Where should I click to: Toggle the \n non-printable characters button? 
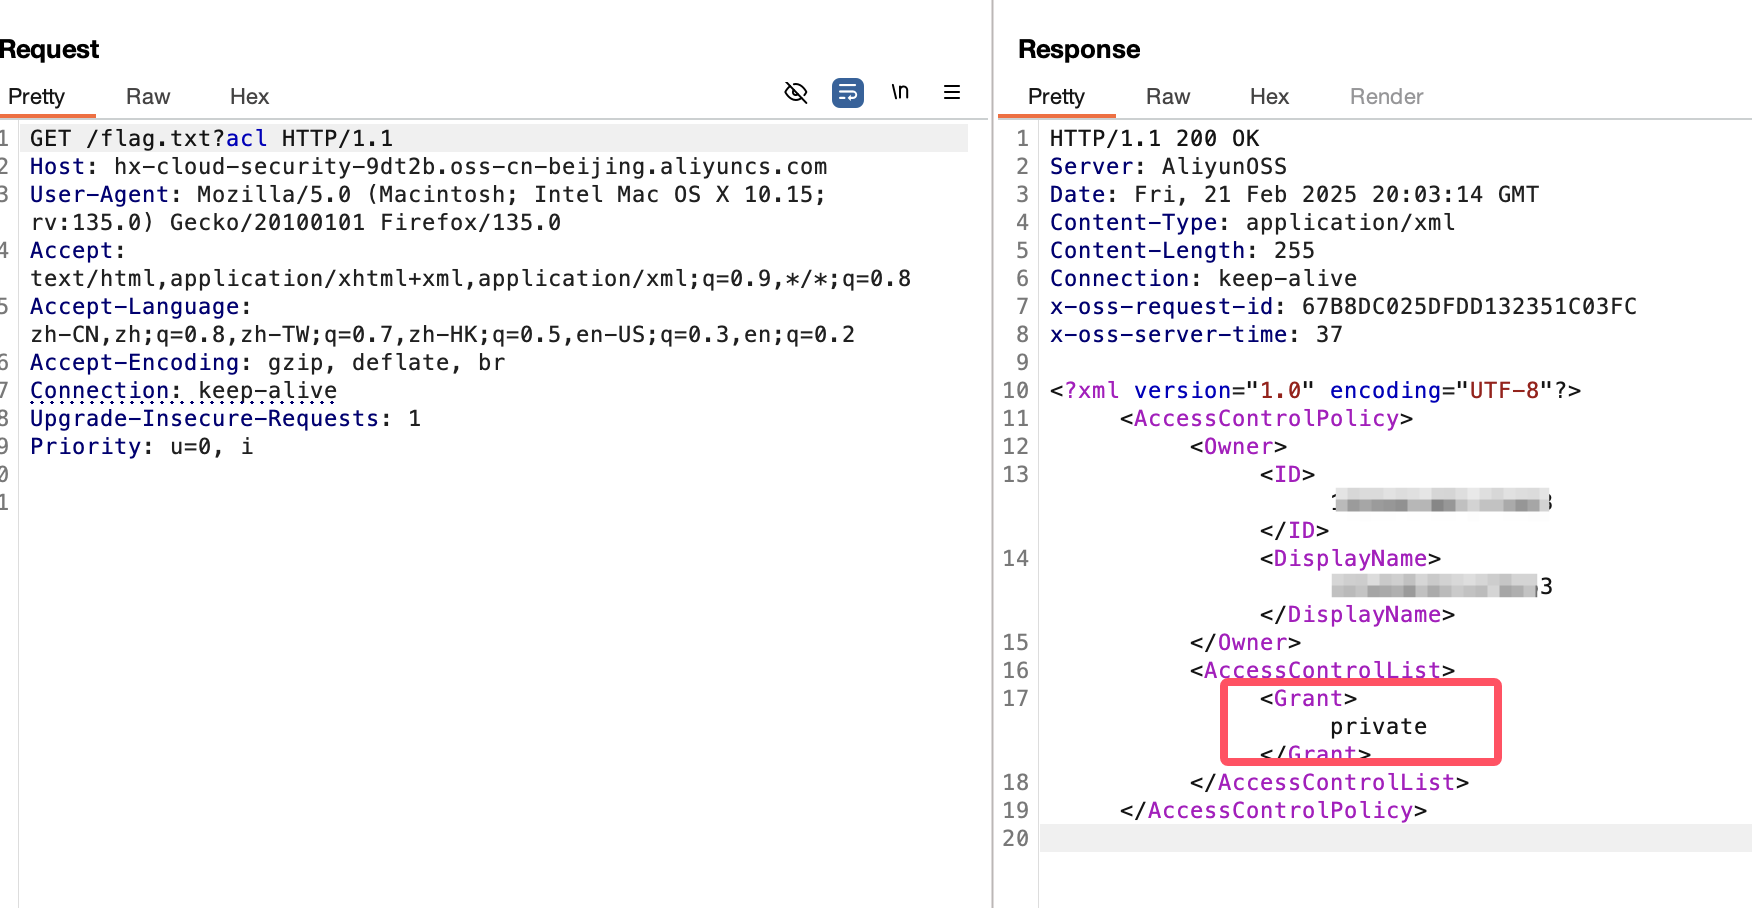coord(900,93)
